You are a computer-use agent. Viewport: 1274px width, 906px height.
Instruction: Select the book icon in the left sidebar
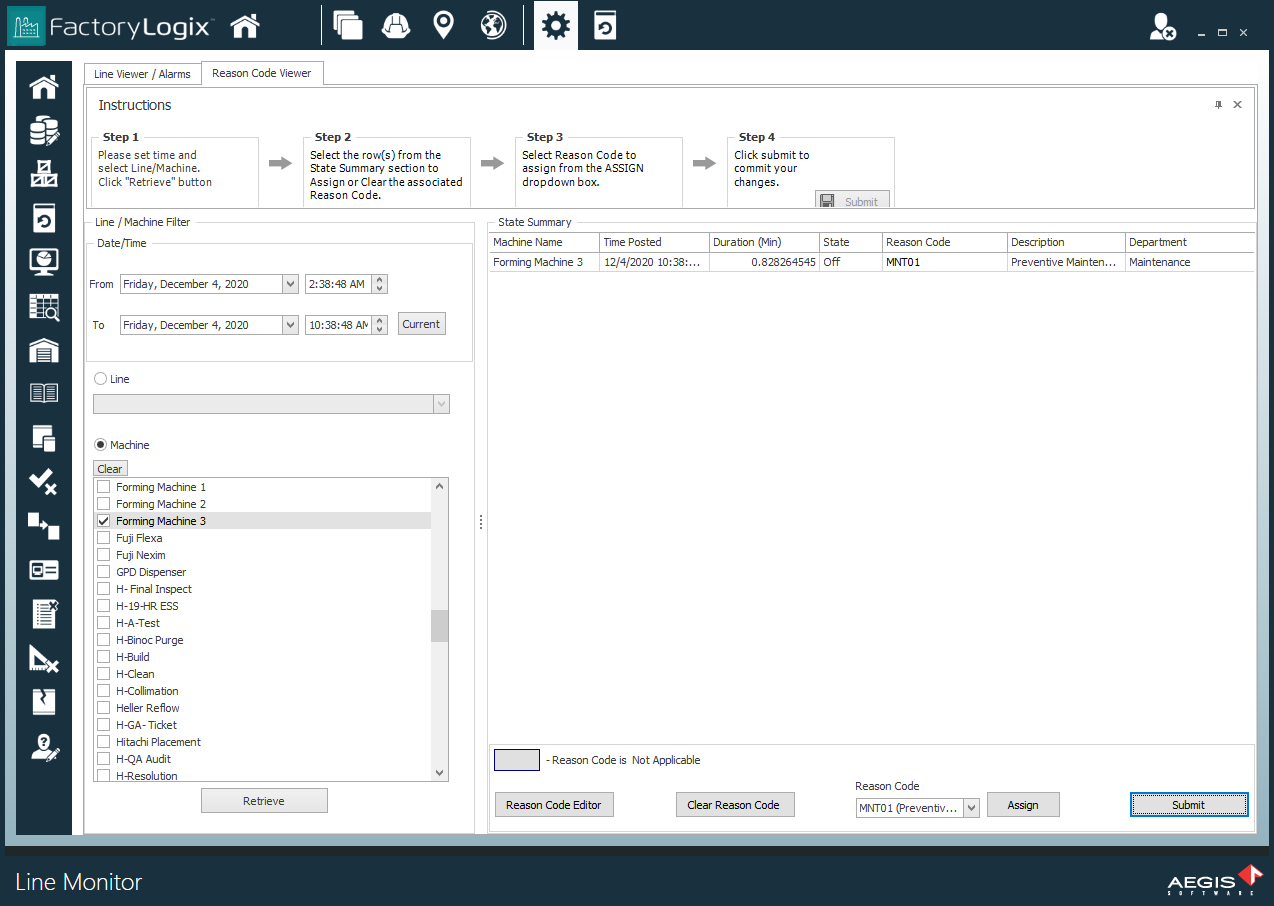point(43,392)
